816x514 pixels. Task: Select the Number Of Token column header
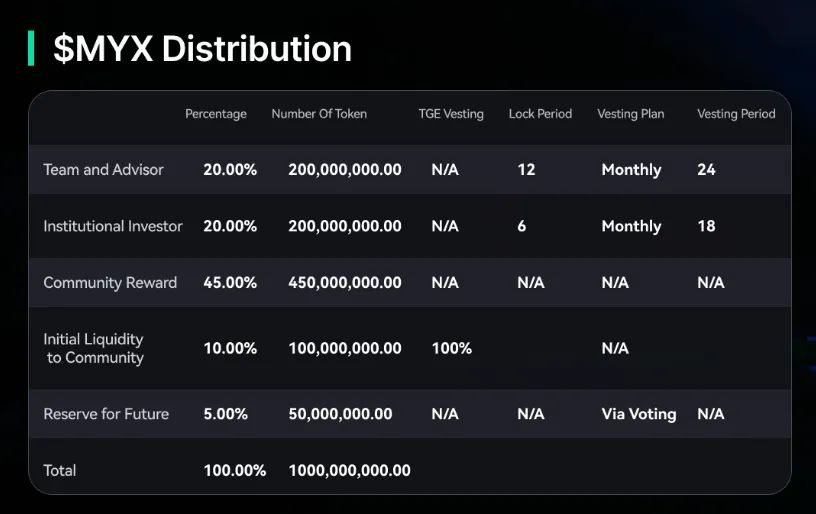pyautogui.click(x=319, y=114)
